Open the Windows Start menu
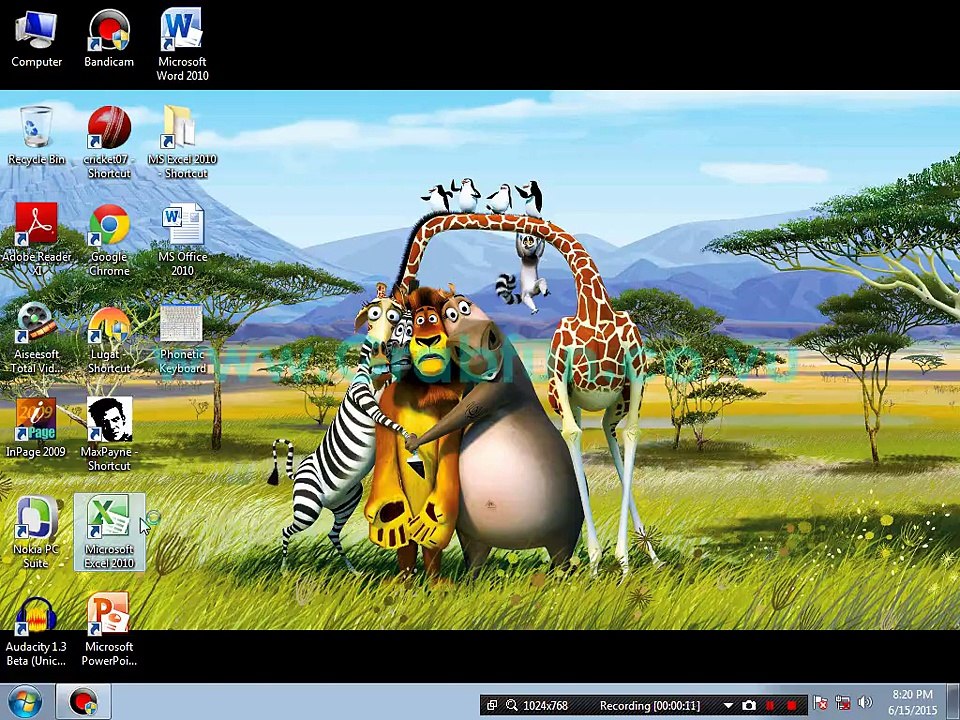Screen dimensions: 960x720 coord(25,702)
